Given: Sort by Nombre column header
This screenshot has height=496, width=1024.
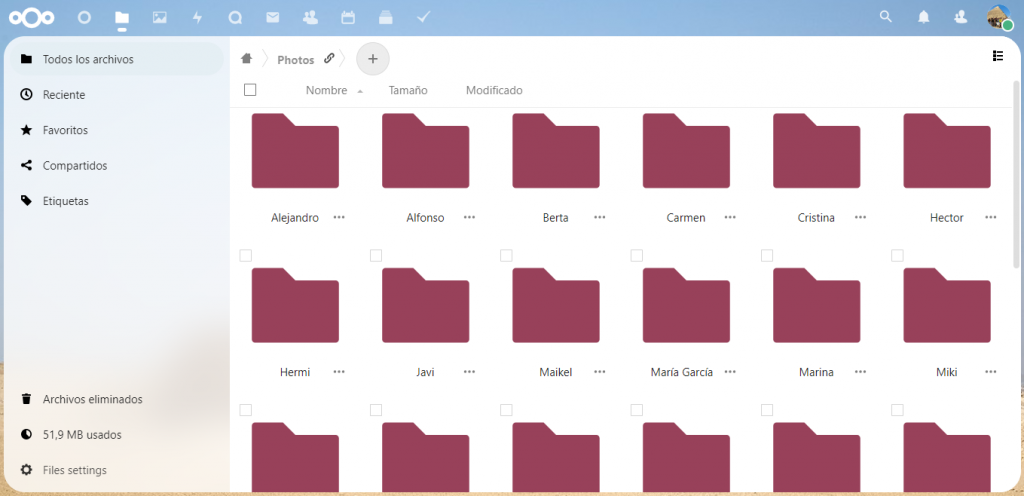Looking at the screenshot, I should 327,91.
